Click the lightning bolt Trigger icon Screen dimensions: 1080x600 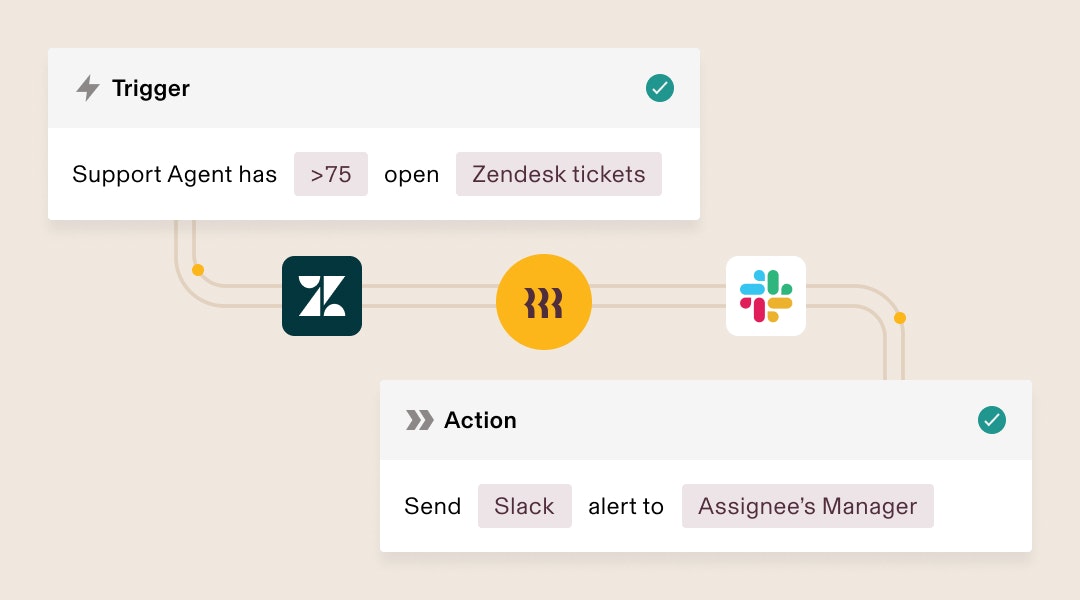[x=87, y=88]
